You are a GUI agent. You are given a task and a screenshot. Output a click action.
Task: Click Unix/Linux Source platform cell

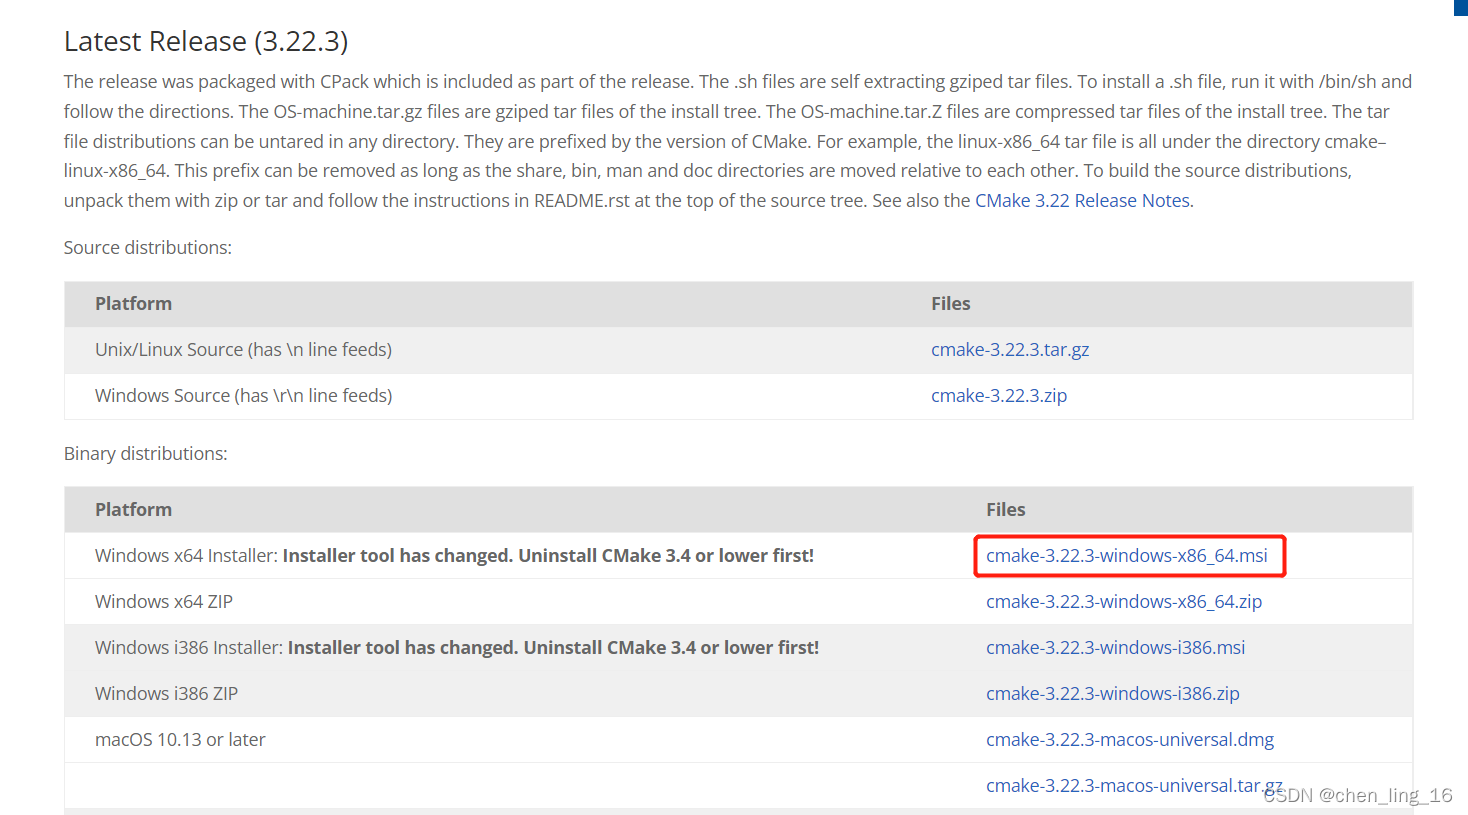point(243,350)
